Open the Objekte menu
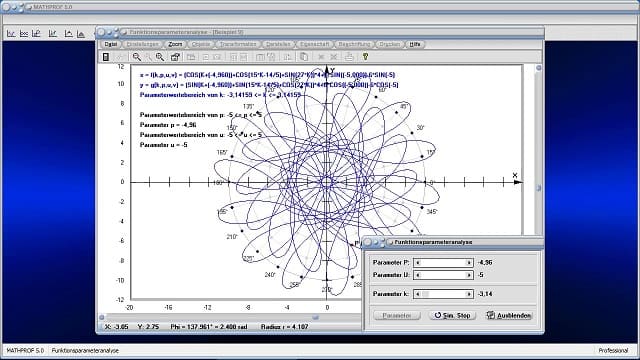The image size is (640, 360). click(x=201, y=44)
